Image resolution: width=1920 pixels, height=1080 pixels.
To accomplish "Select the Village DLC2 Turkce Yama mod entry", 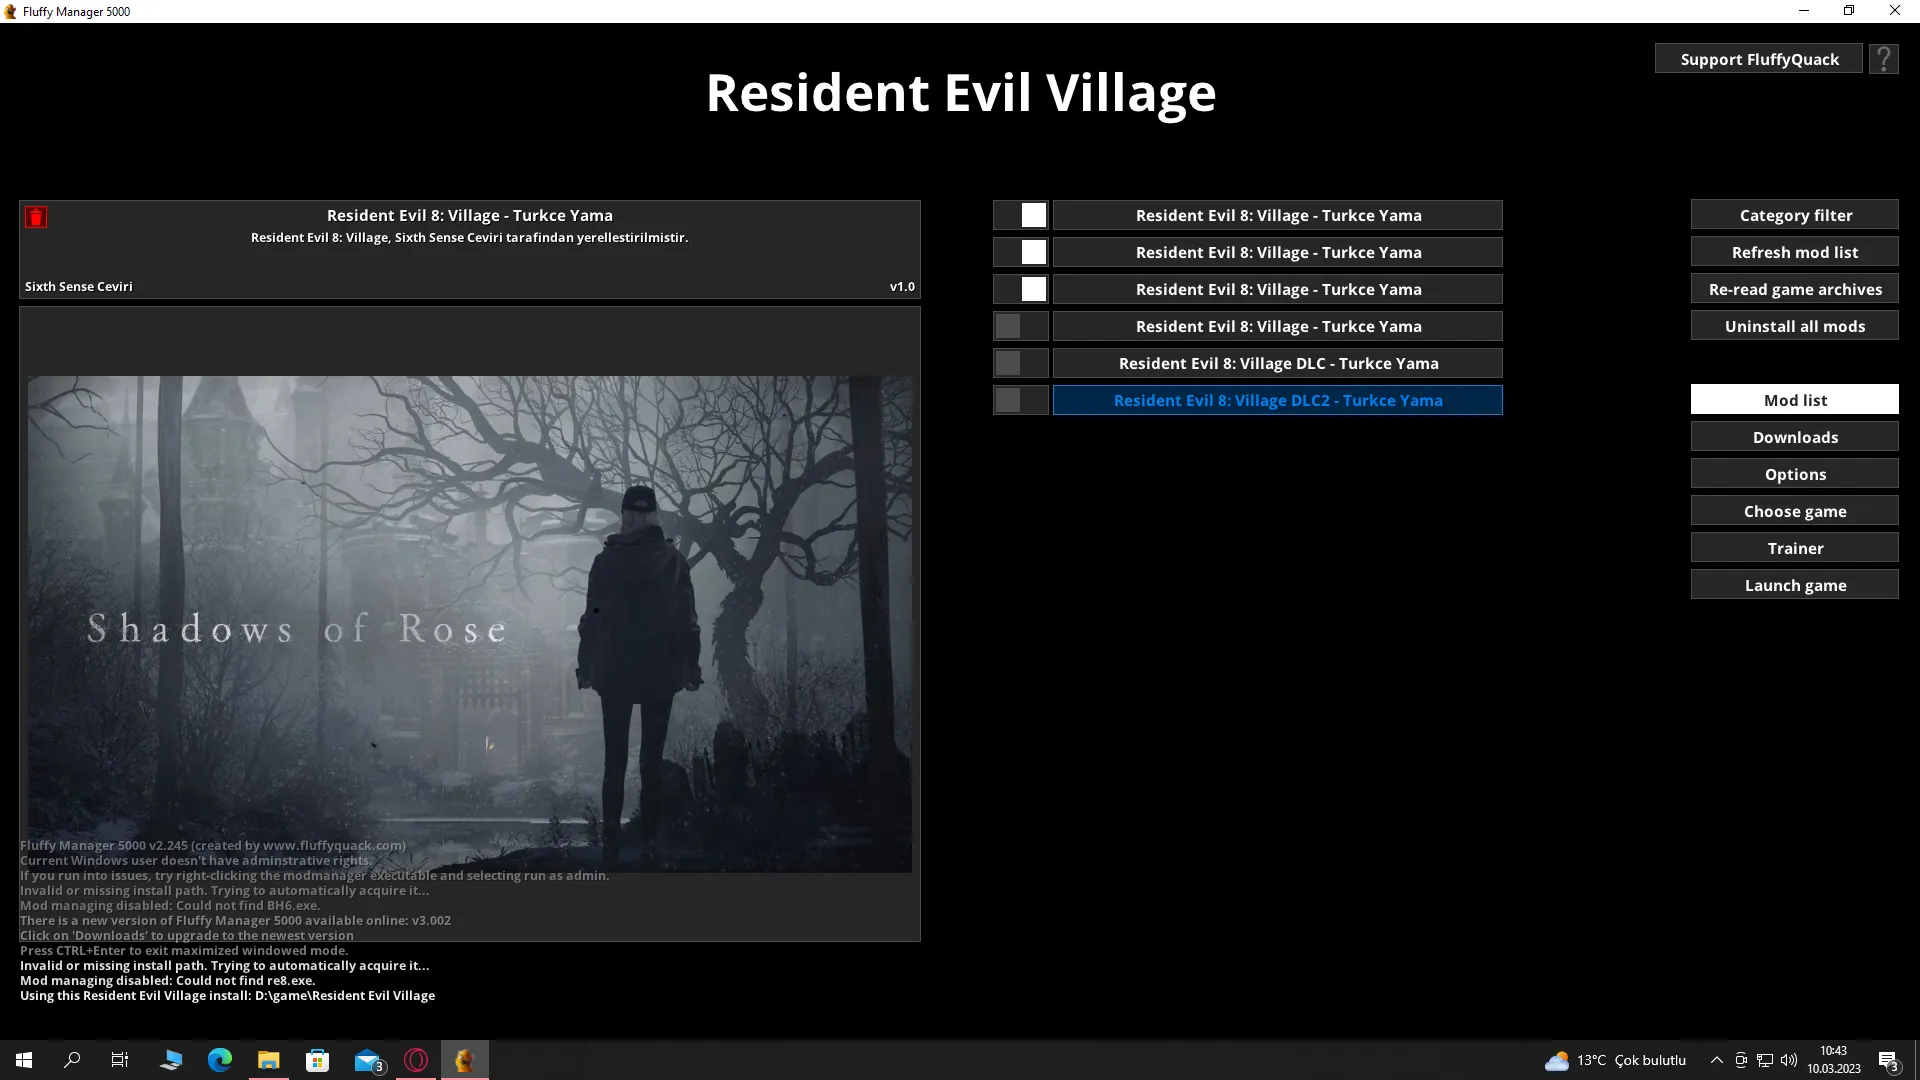I will [1277, 400].
